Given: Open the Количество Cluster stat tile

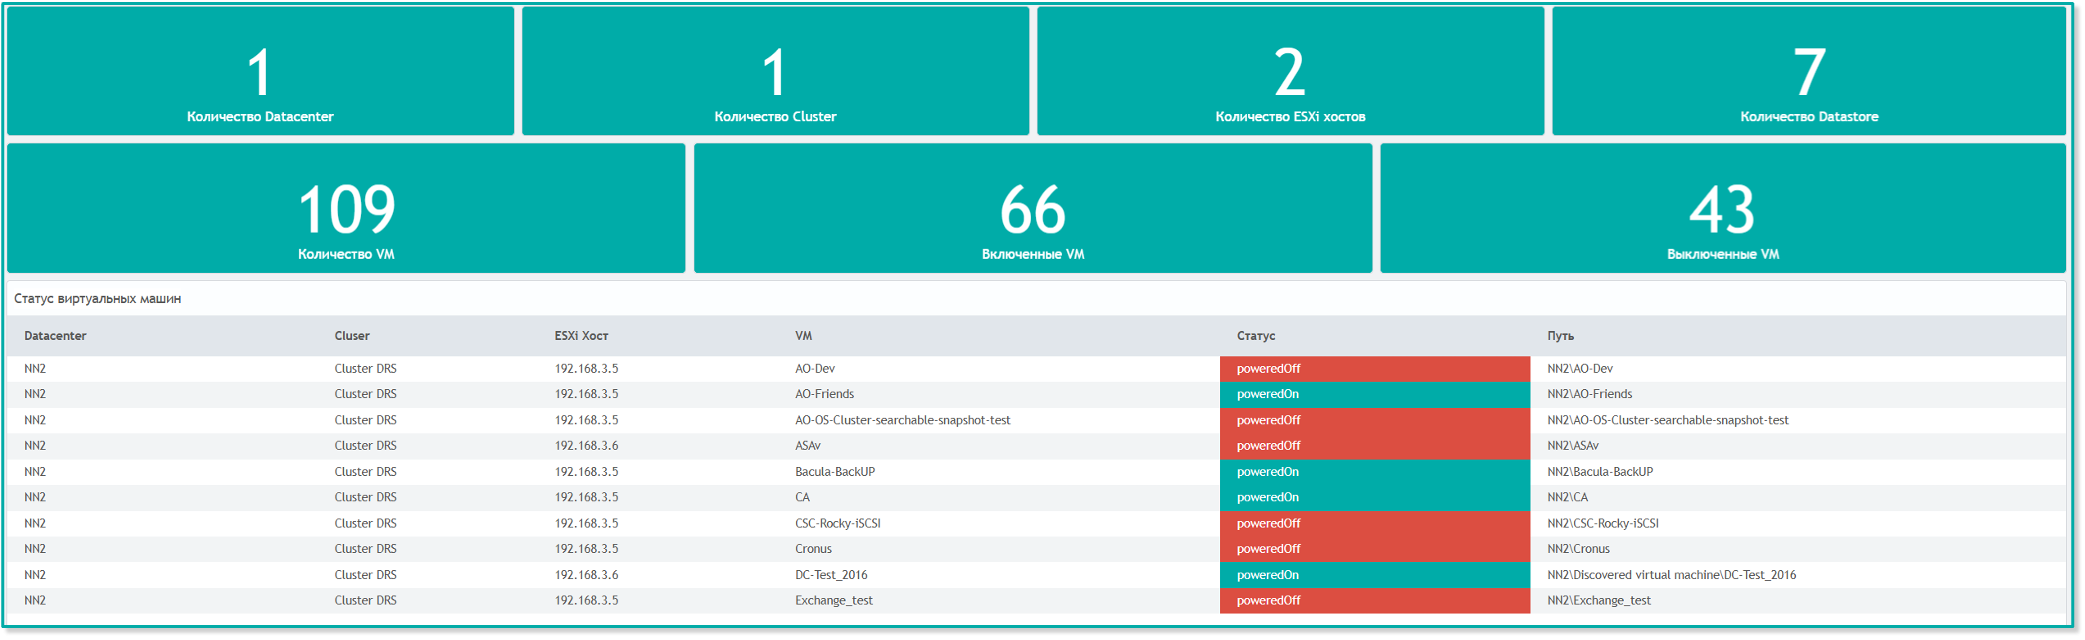Looking at the screenshot, I should pyautogui.click(x=775, y=72).
